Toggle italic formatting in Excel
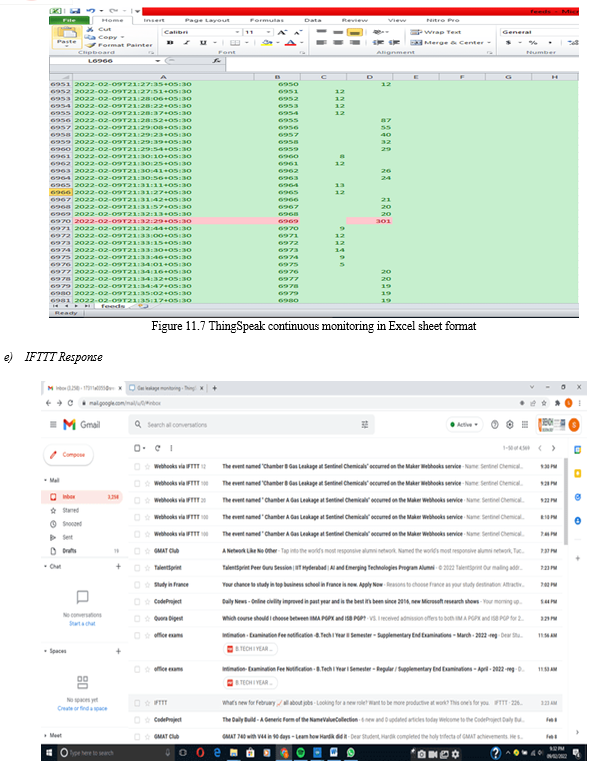Image resolution: width=608 pixels, height=773 pixels. pos(186,43)
